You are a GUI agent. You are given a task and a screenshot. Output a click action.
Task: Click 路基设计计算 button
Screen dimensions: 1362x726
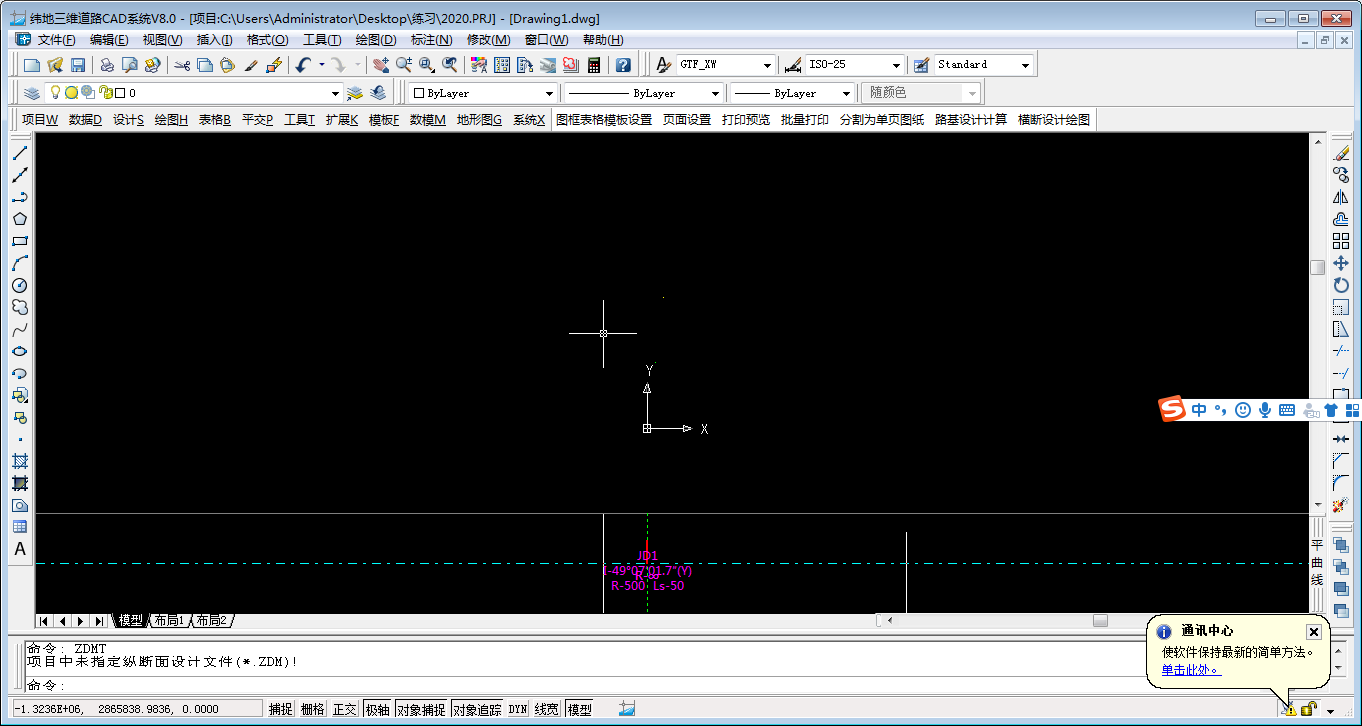click(971, 120)
